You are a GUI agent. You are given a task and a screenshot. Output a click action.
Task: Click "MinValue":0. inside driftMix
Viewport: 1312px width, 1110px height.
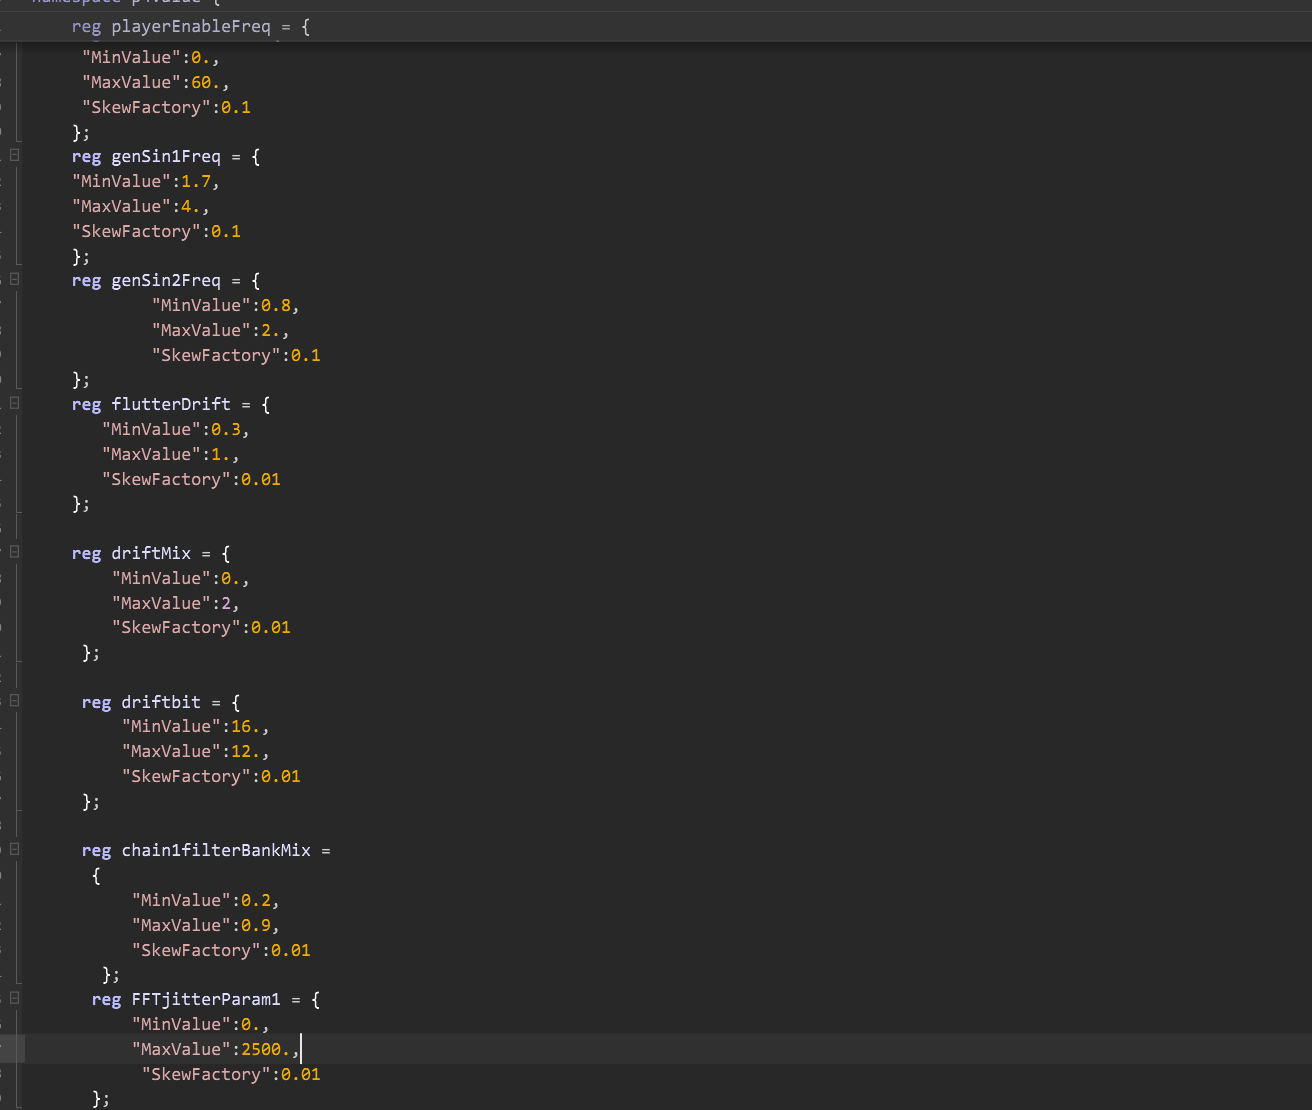tap(181, 578)
